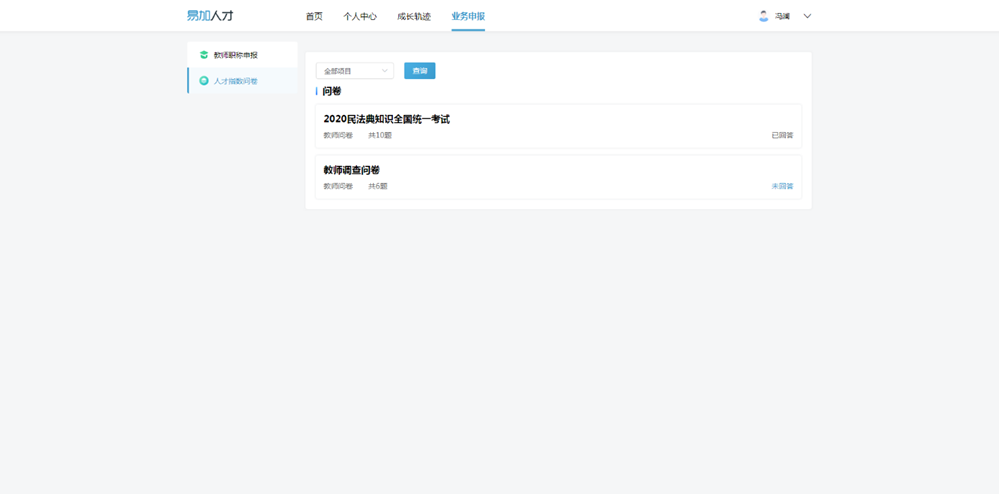
Task: Select the 业务申报 tab
Action: click(x=468, y=17)
